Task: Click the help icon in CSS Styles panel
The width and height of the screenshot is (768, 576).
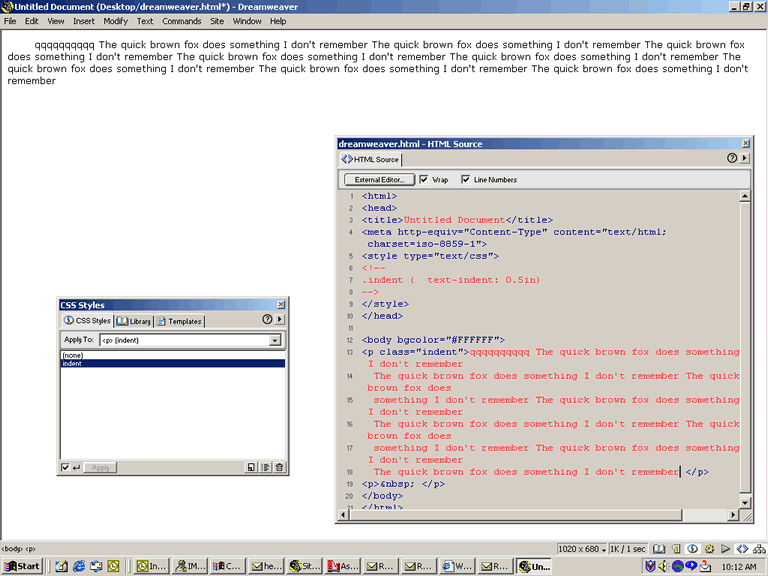Action: click(x=267, y=319)
